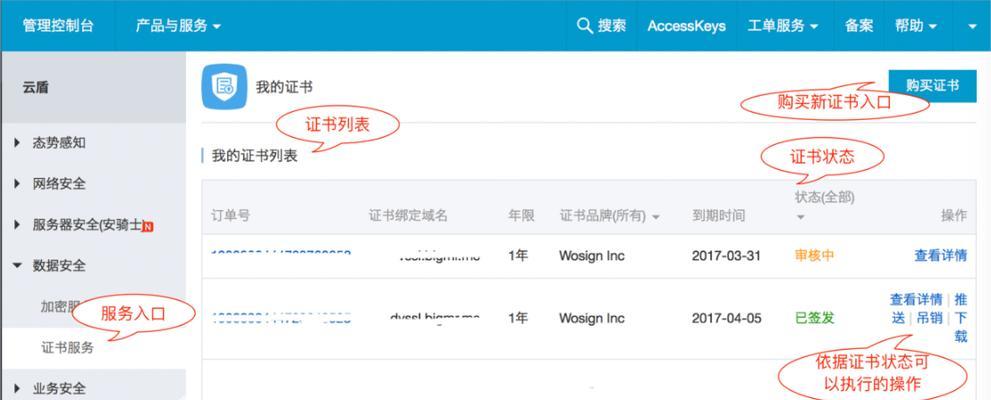The image size is (991, 400).
Task: Click the 云盾 sidebar header
Action: [x=36, y=88]
